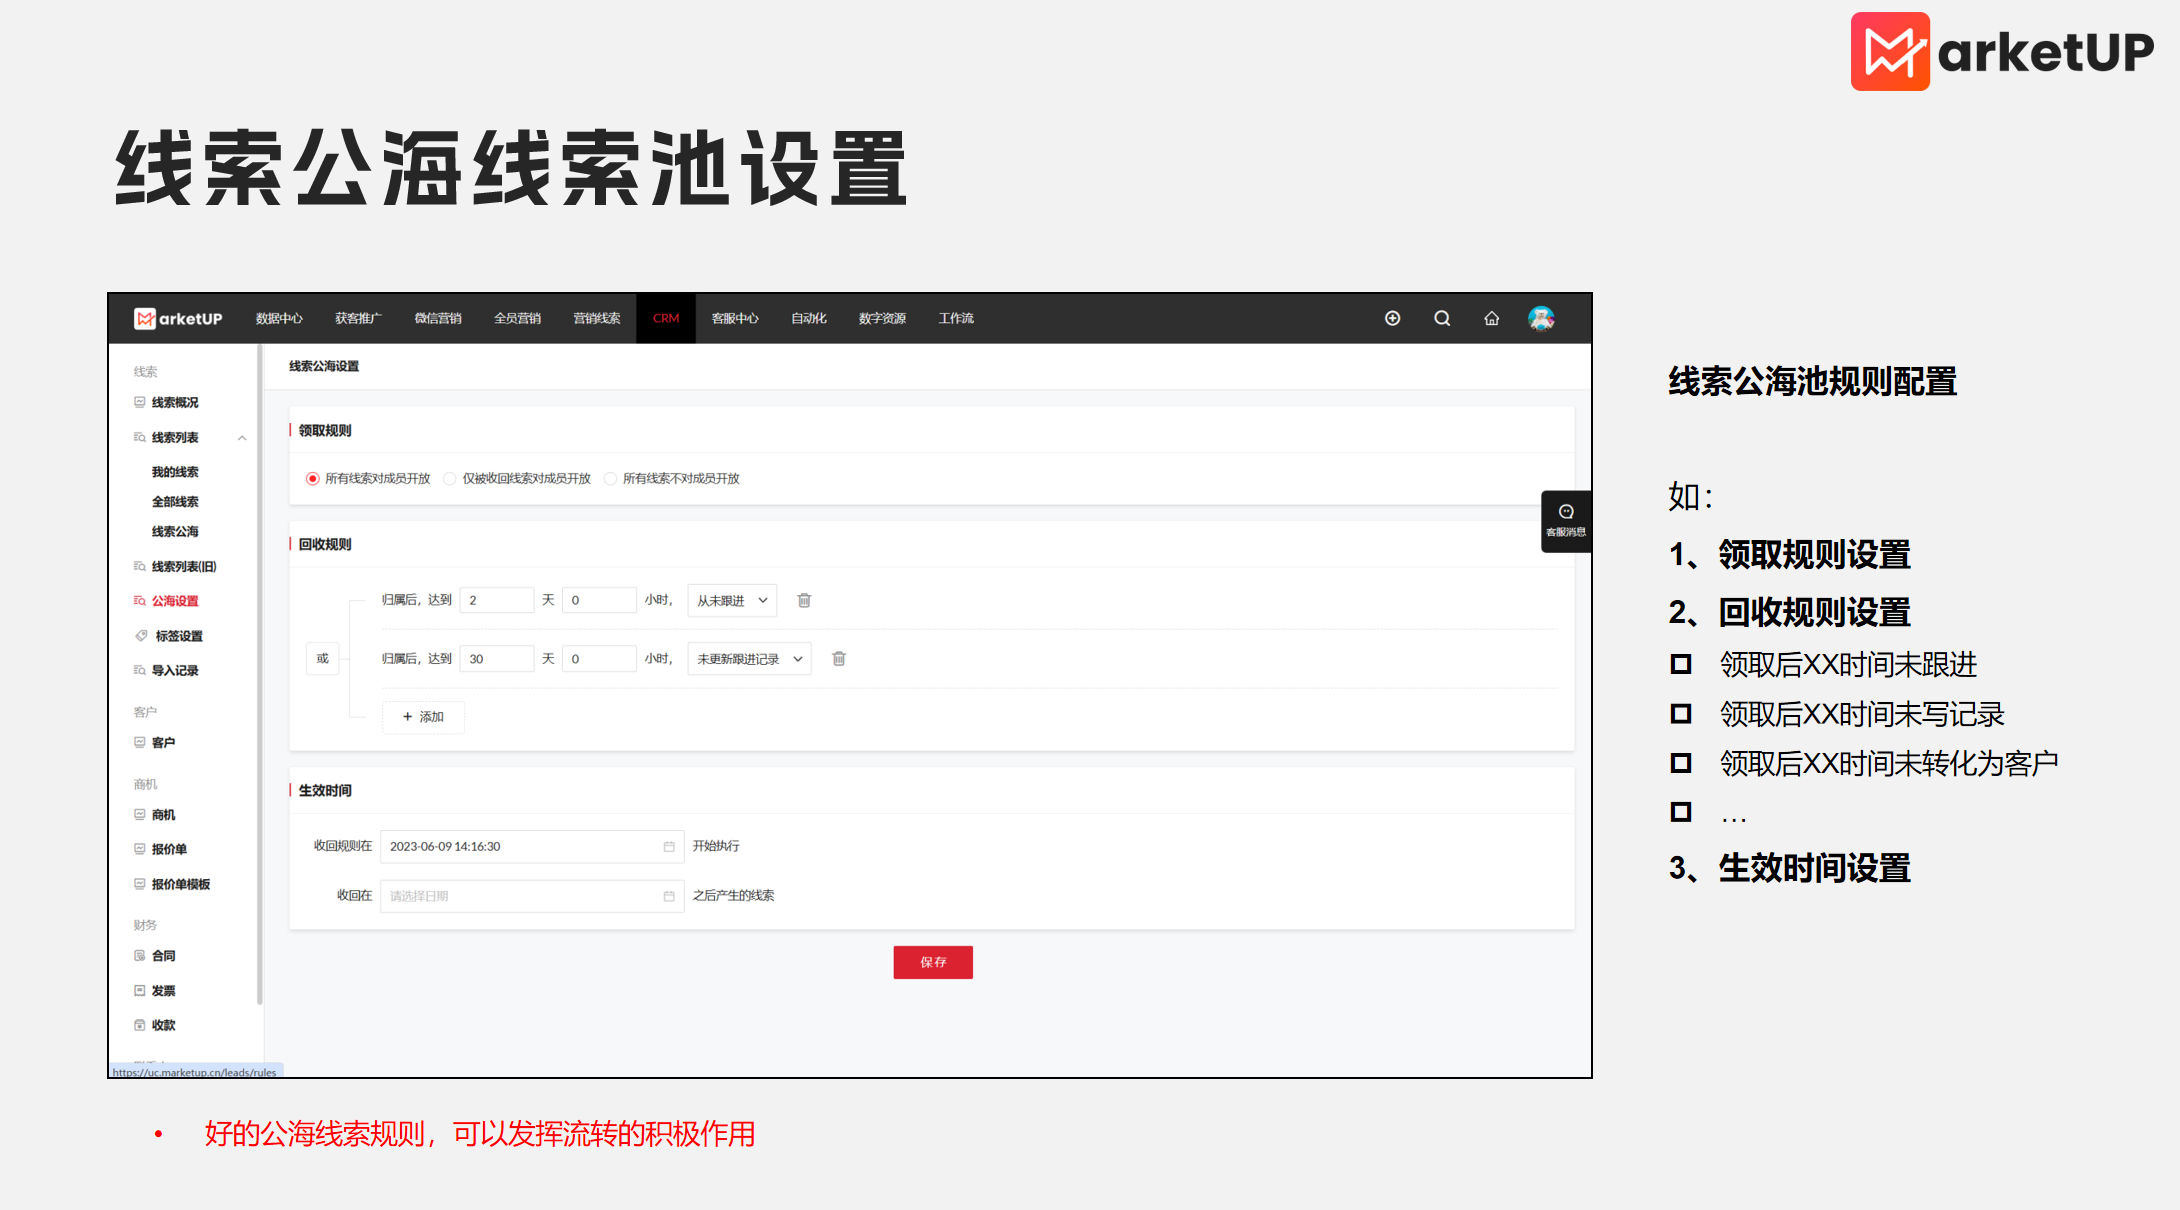The height and width of the screenshot is (1210, 2180).
Task: Open the 数据中心 top menu
Action: (279, 318)
